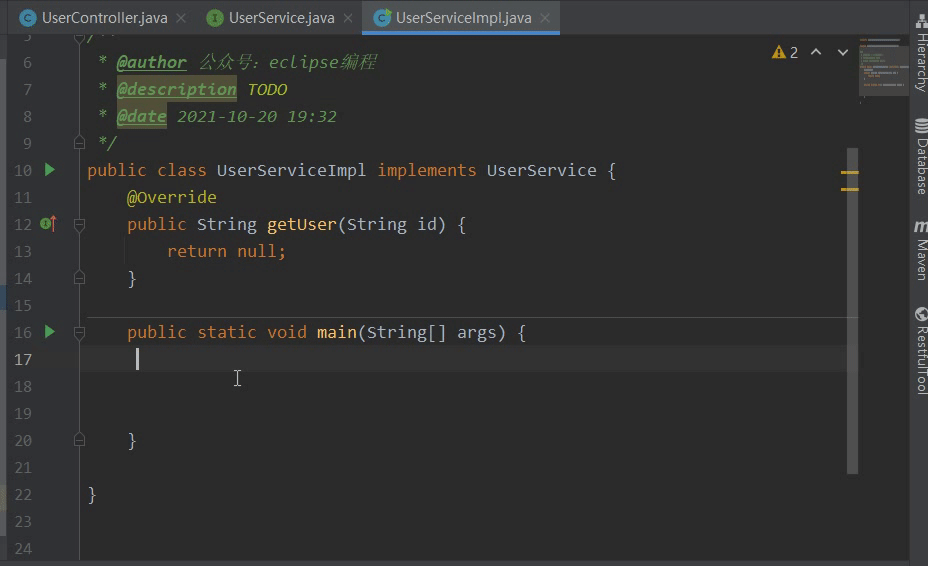Click the main method name

click(x=337, y=333)
